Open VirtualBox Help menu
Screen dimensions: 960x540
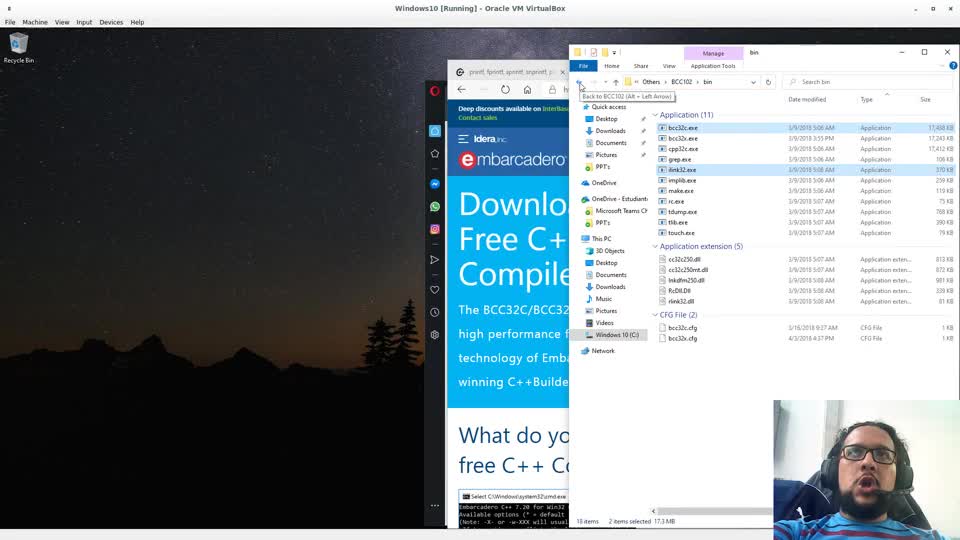click(x=137, y=22)
